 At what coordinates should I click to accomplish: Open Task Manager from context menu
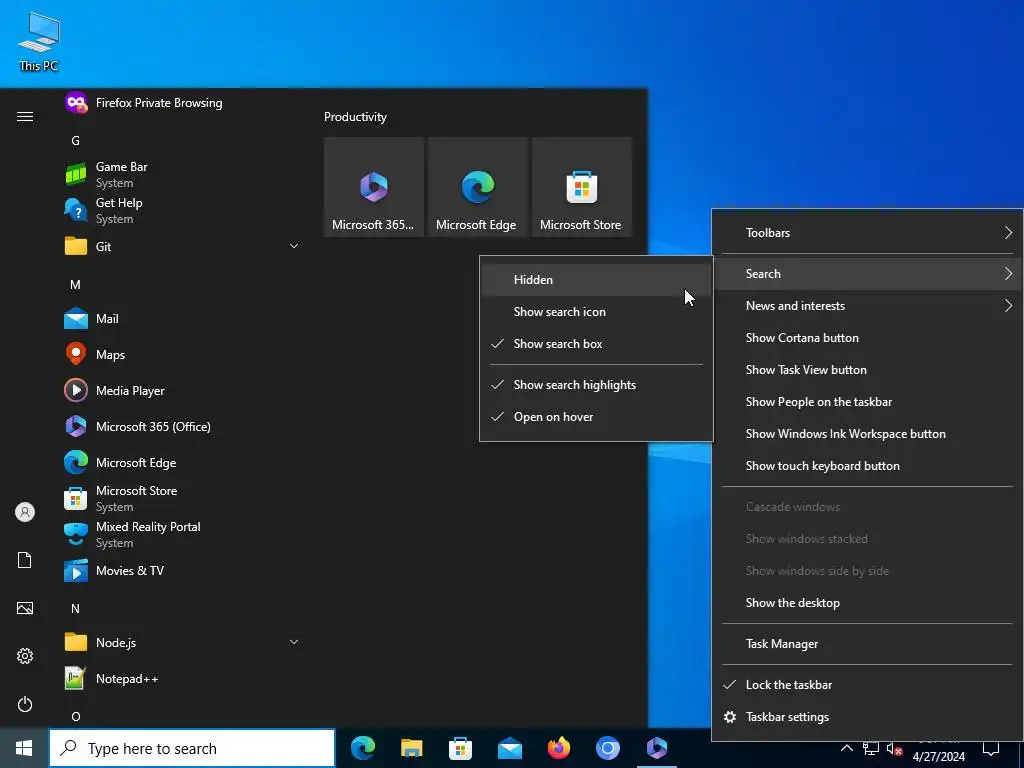pyautogui.click(x=867, y=644)
